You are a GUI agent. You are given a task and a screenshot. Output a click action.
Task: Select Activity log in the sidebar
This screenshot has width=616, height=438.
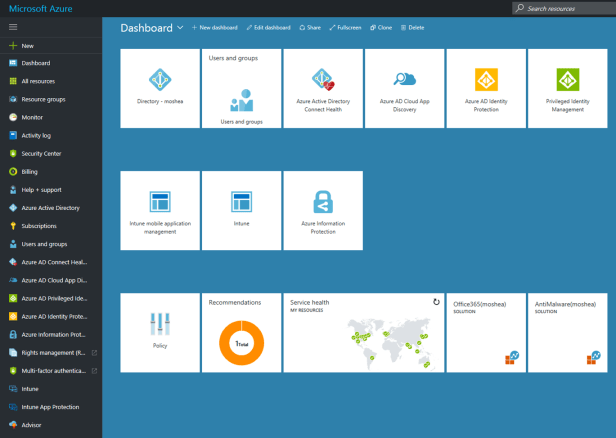pyautogui.click(x=38, y=135)
